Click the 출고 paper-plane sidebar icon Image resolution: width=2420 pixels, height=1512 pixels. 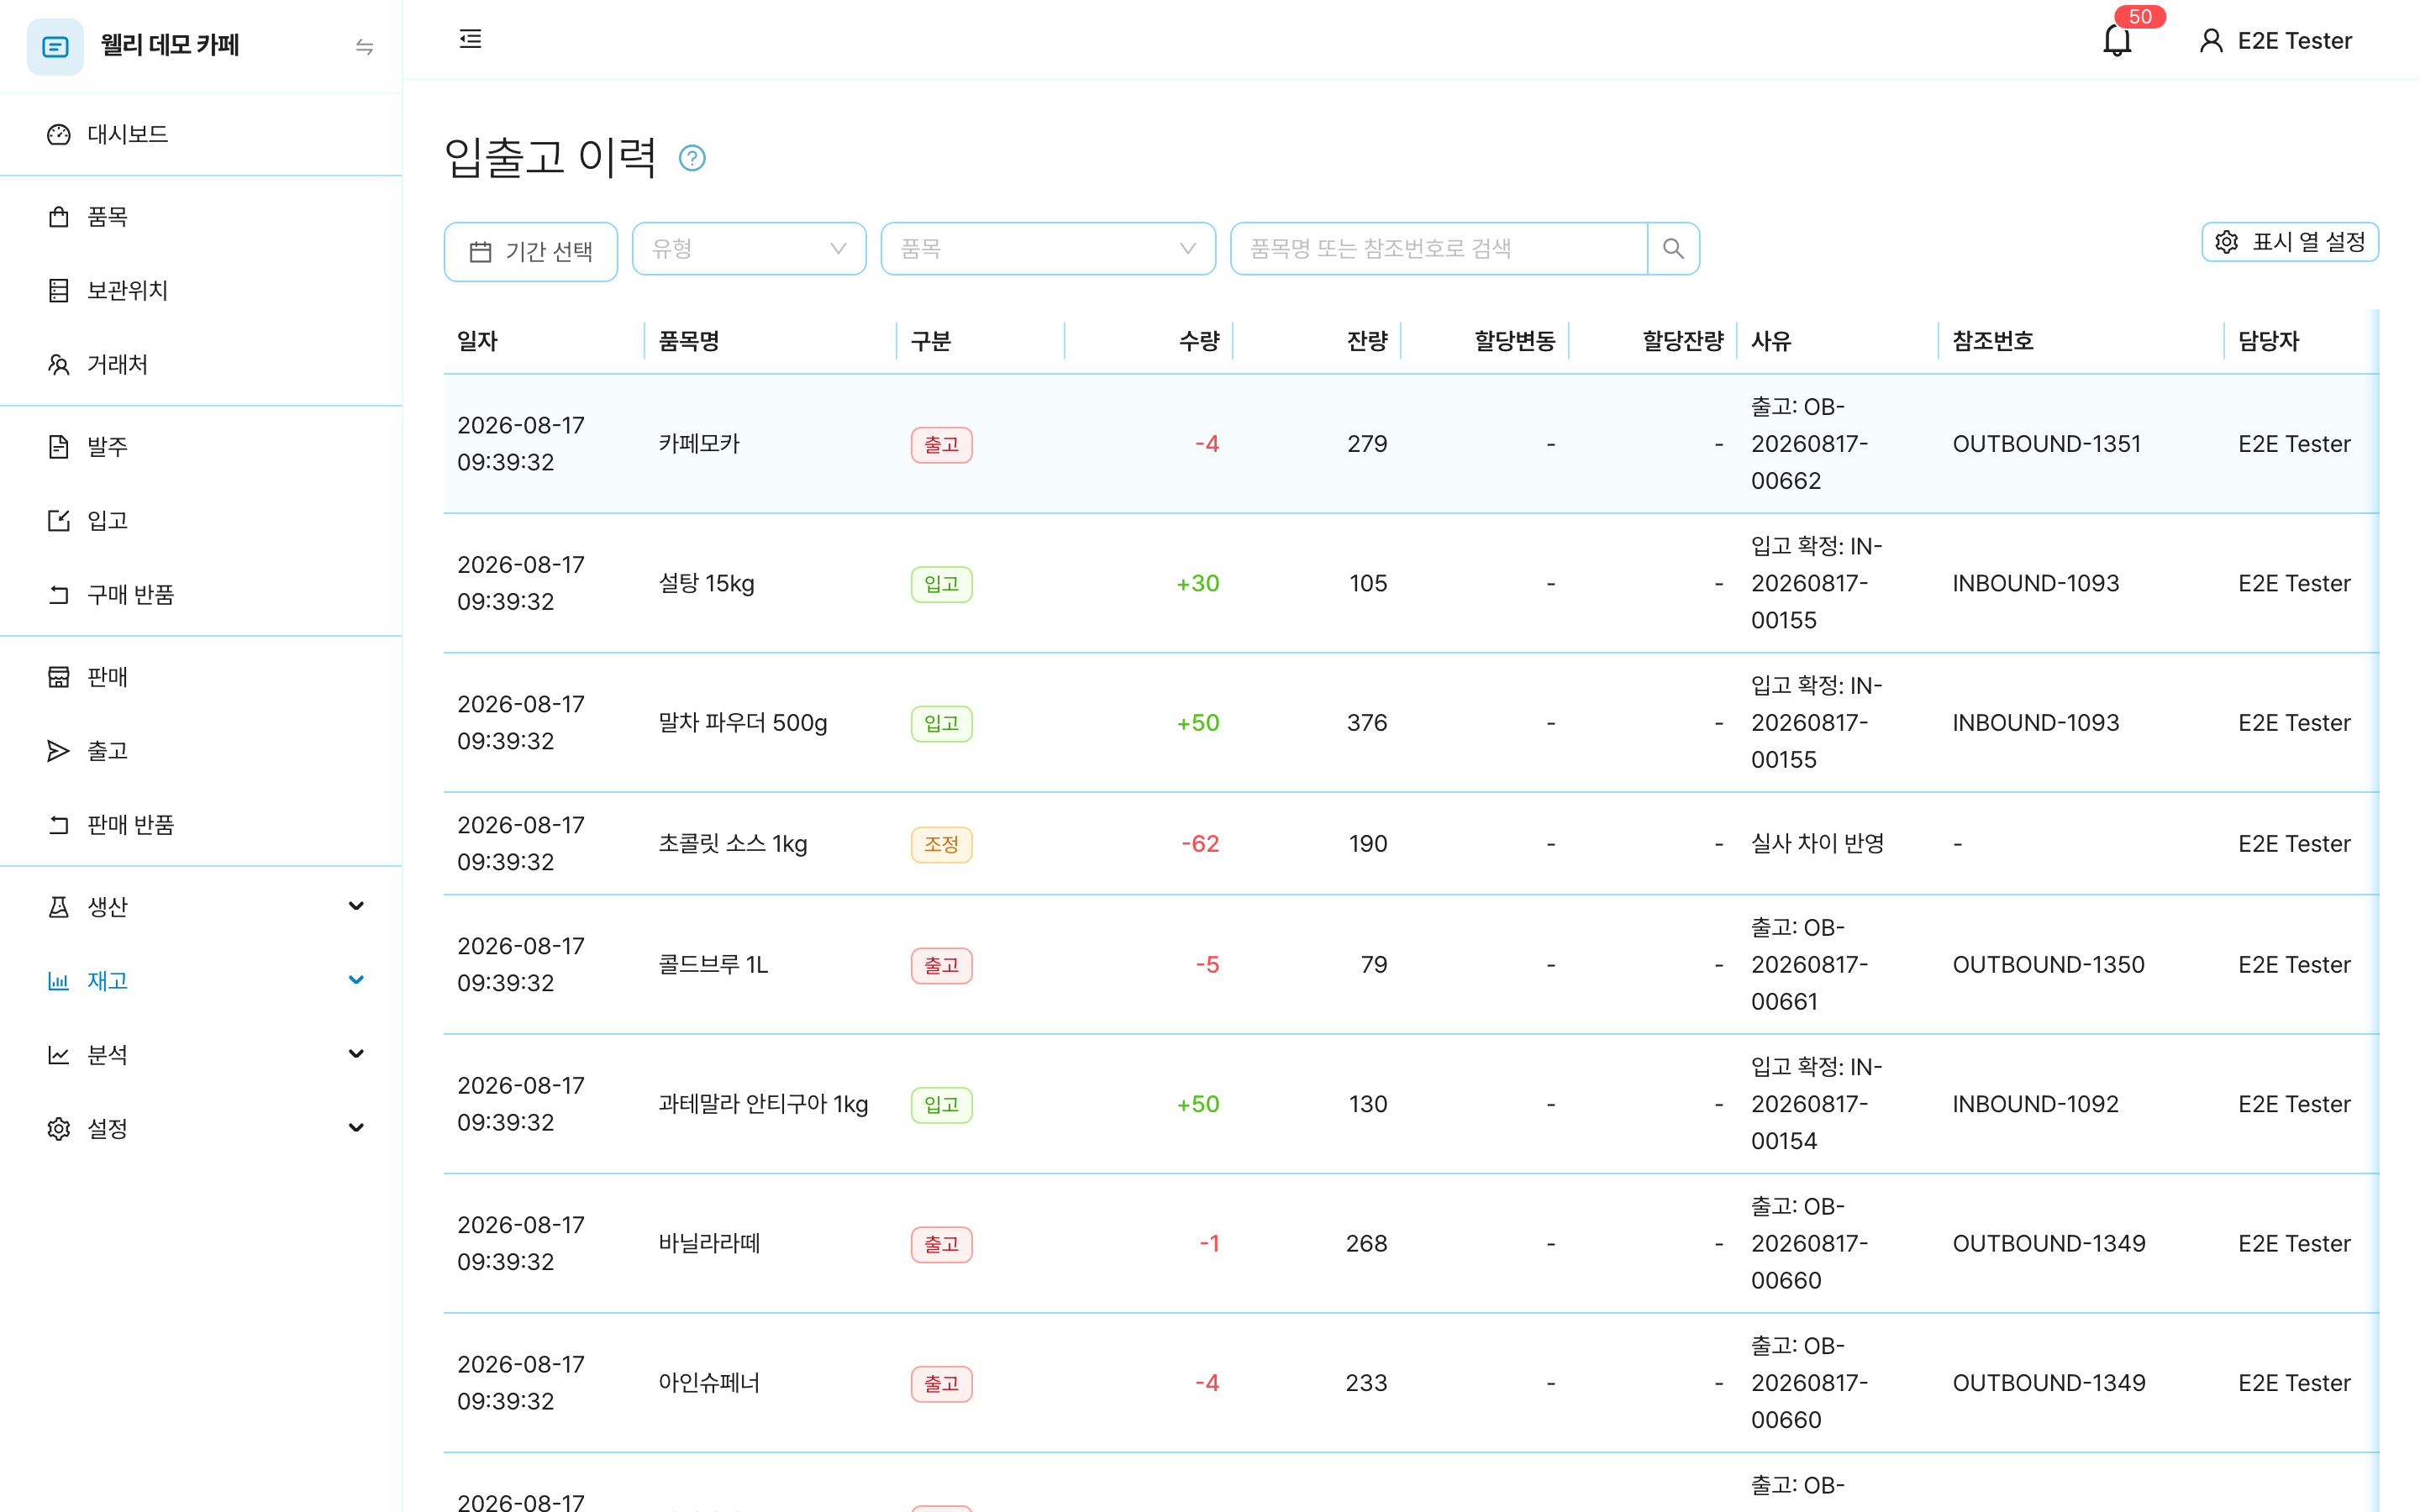tap(59, 751)
